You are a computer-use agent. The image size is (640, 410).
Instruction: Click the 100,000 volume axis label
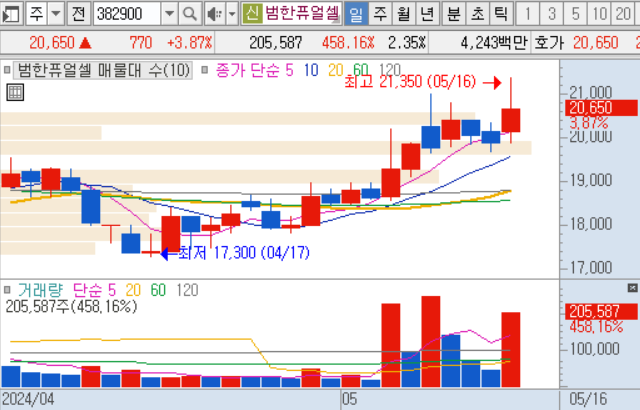595,349
